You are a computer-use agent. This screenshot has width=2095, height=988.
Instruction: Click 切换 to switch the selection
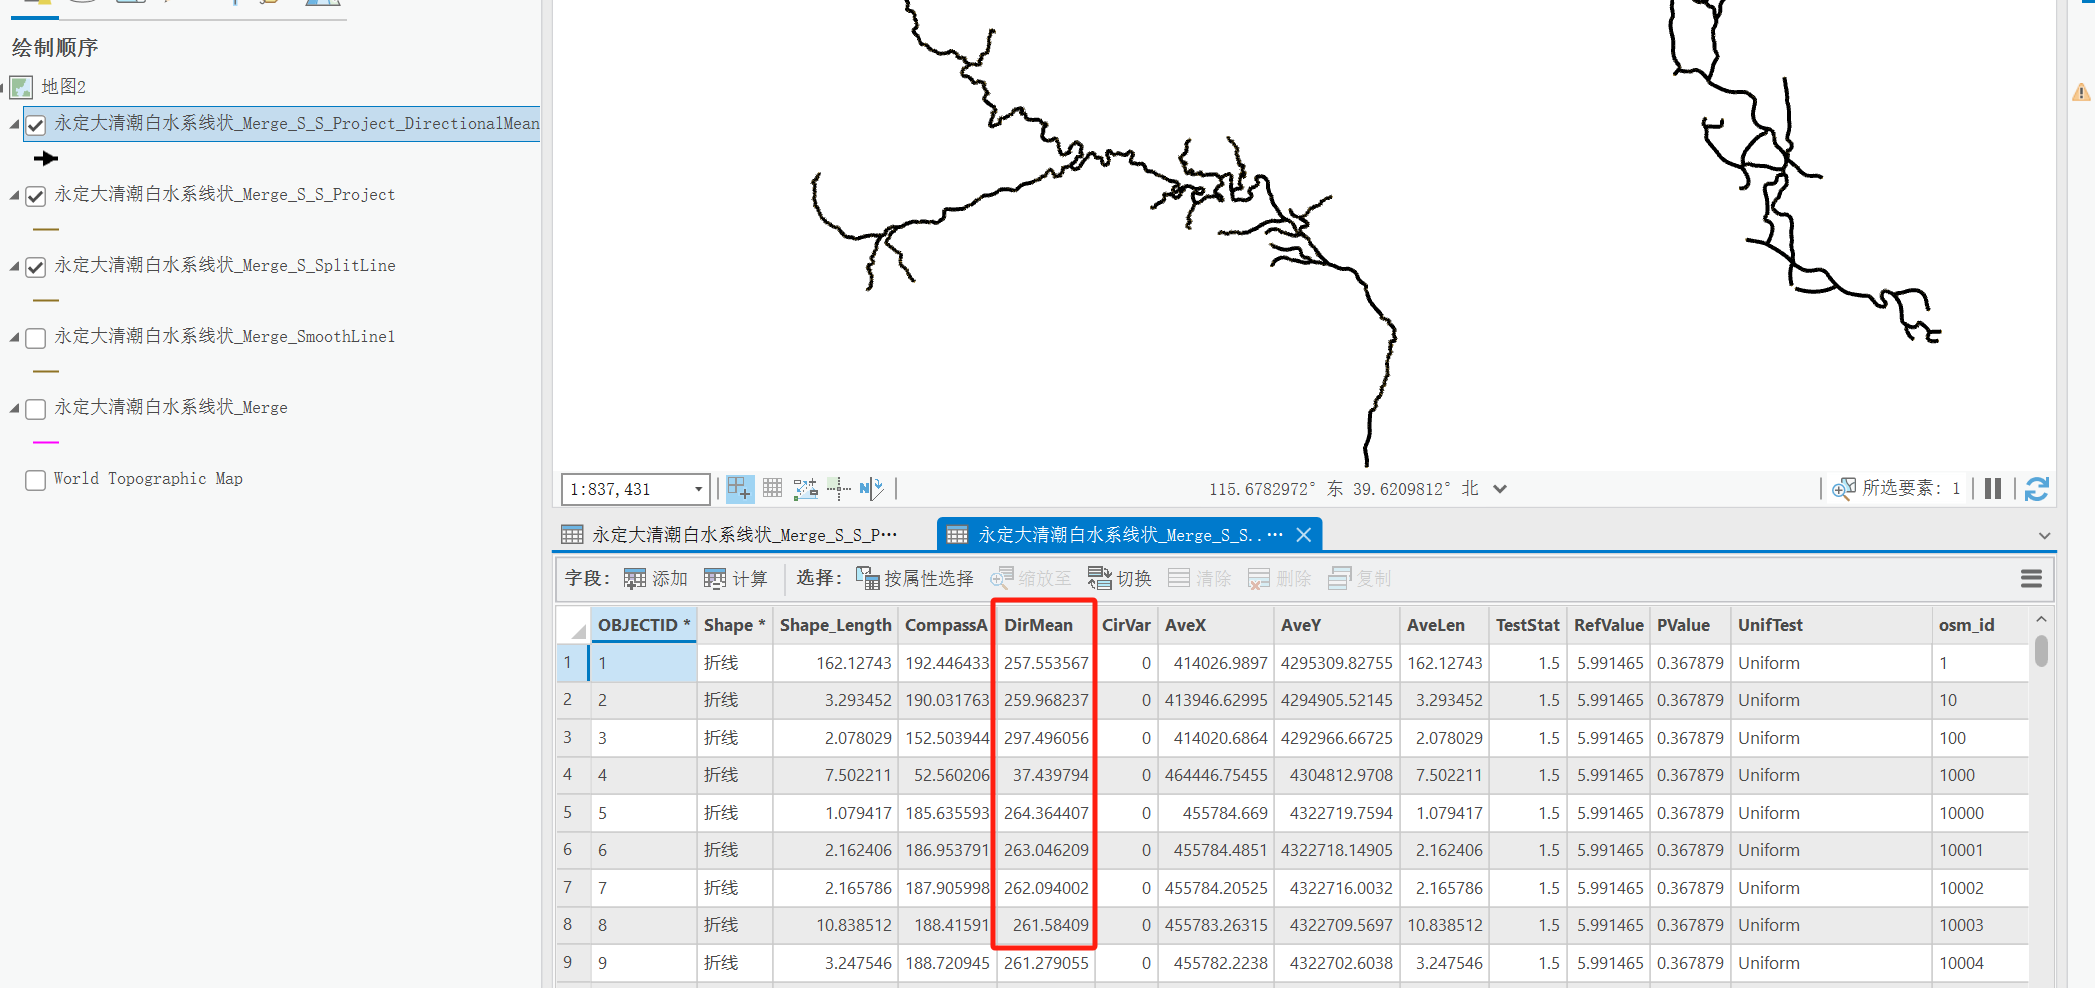coord(1119,579)
